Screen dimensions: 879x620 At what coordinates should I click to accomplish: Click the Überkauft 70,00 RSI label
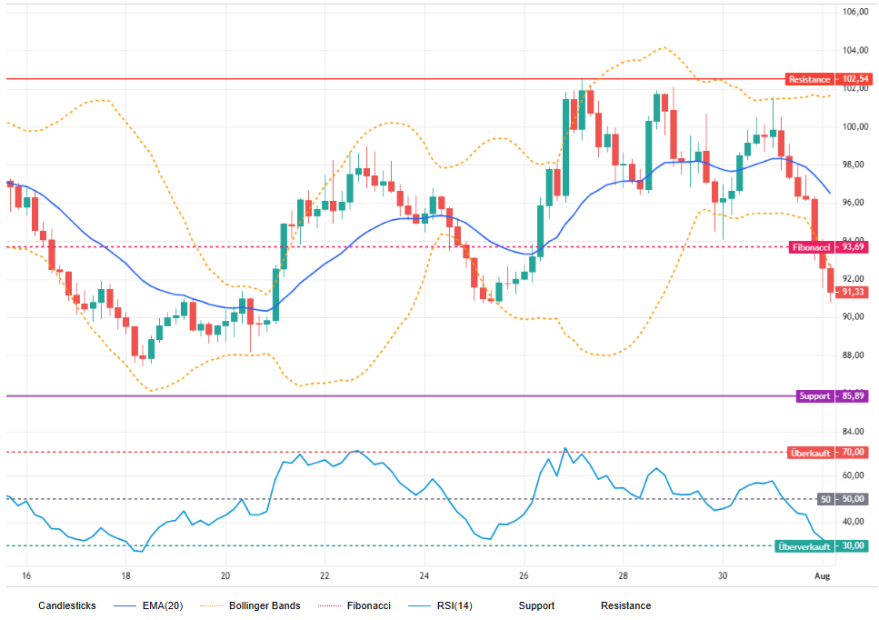coord(829,452)
